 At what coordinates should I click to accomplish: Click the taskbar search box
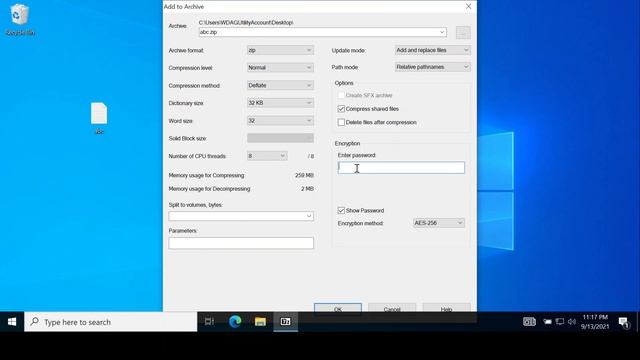pyautogui.click(x=111, y=322)
